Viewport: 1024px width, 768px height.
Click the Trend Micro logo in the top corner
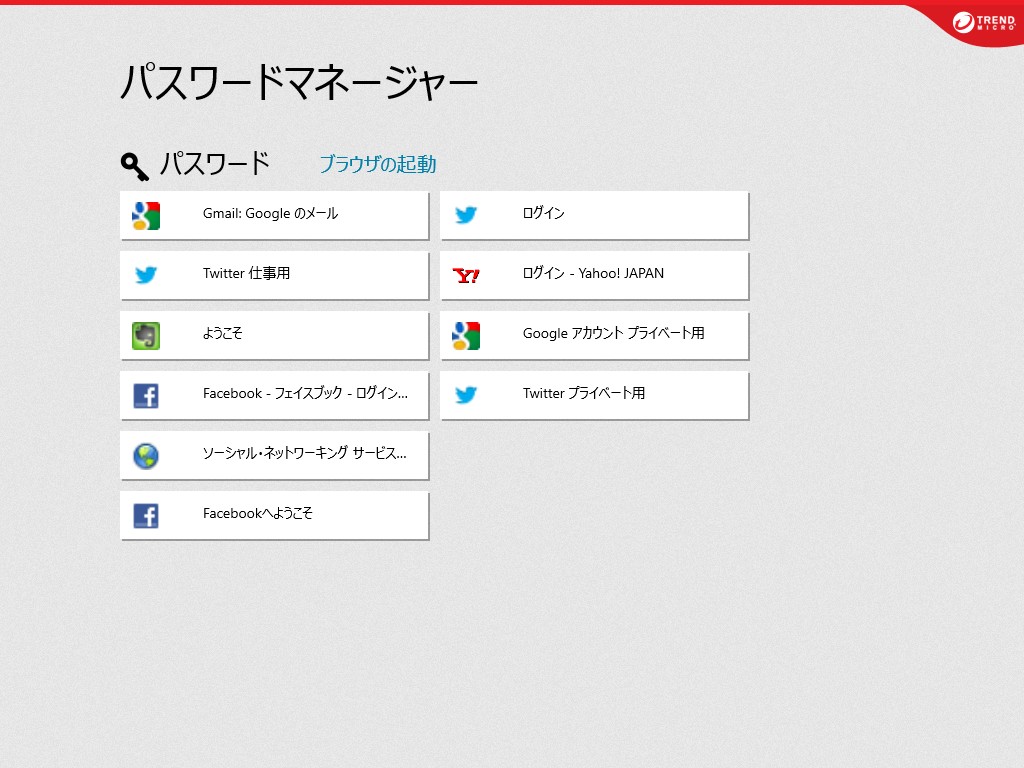[984, 23]
